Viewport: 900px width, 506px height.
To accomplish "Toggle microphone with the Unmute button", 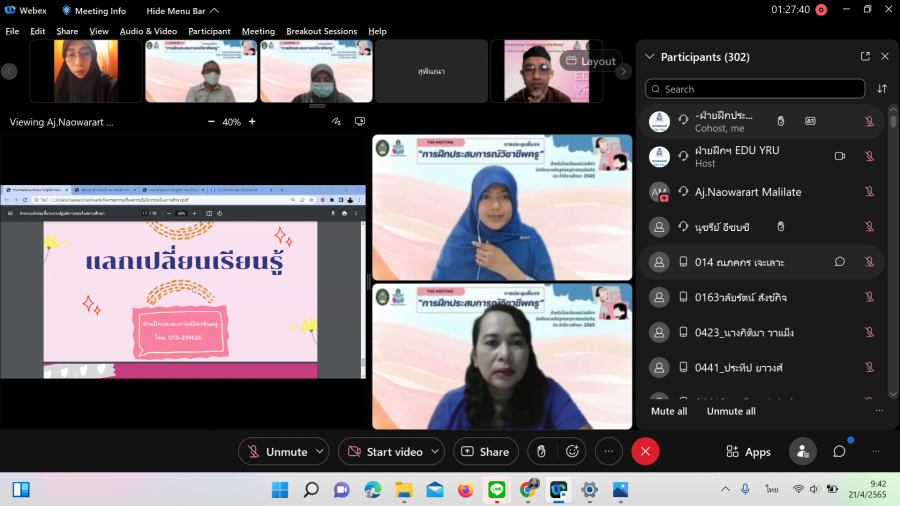I will 277,452.
